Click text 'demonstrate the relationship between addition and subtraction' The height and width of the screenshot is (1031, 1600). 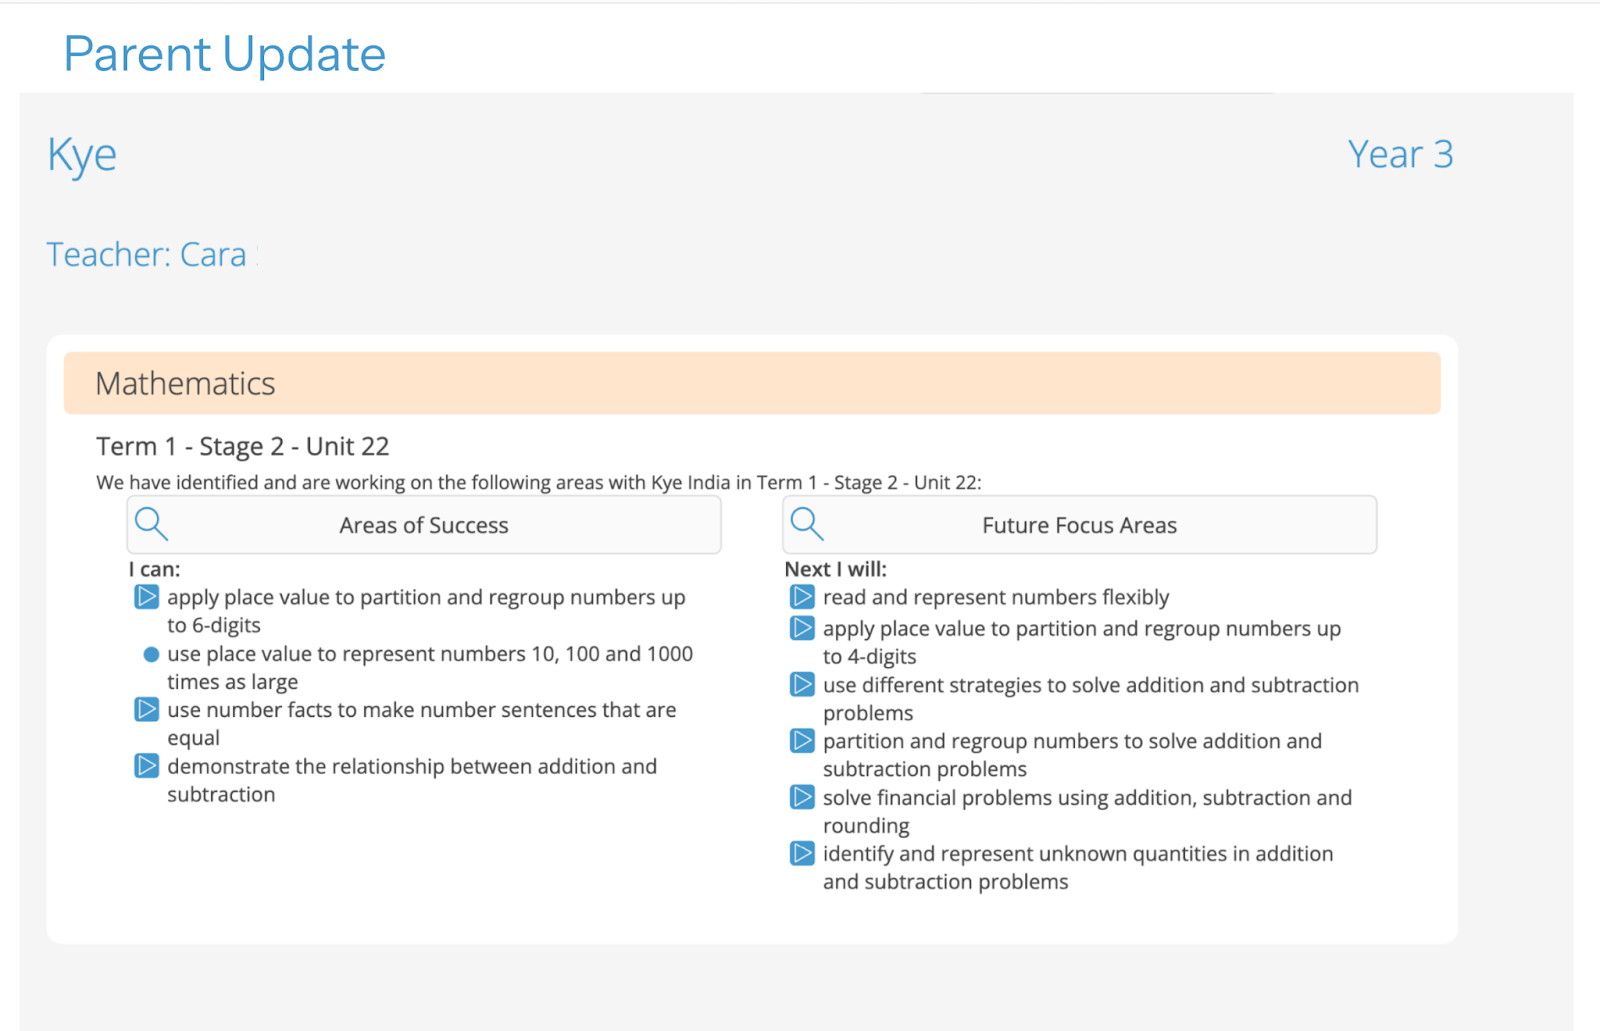point(412,780)
